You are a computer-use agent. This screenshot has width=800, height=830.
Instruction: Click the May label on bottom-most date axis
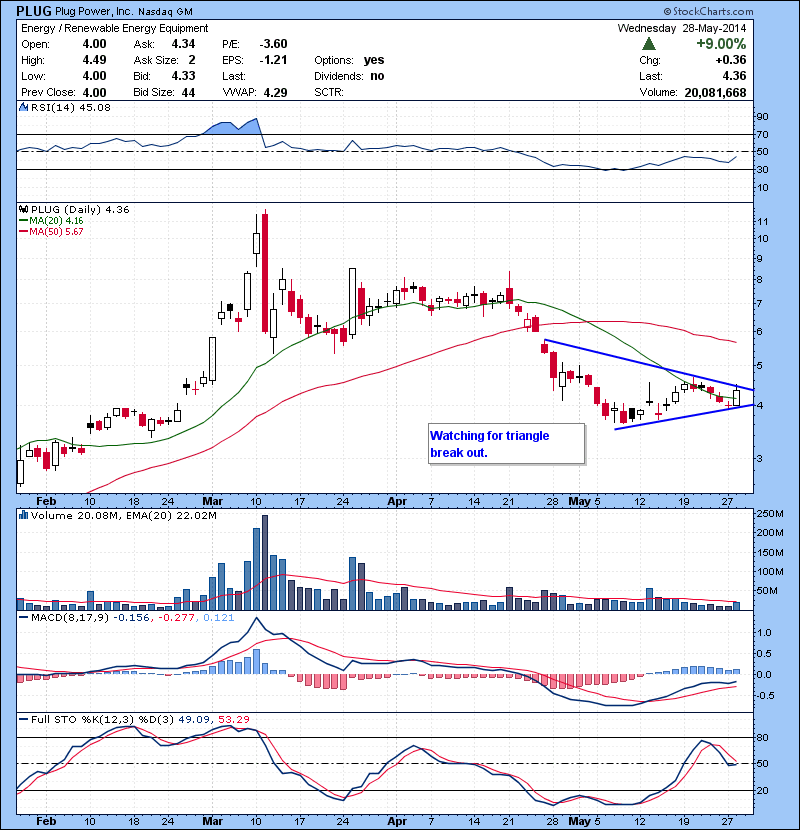pos(579,821)
